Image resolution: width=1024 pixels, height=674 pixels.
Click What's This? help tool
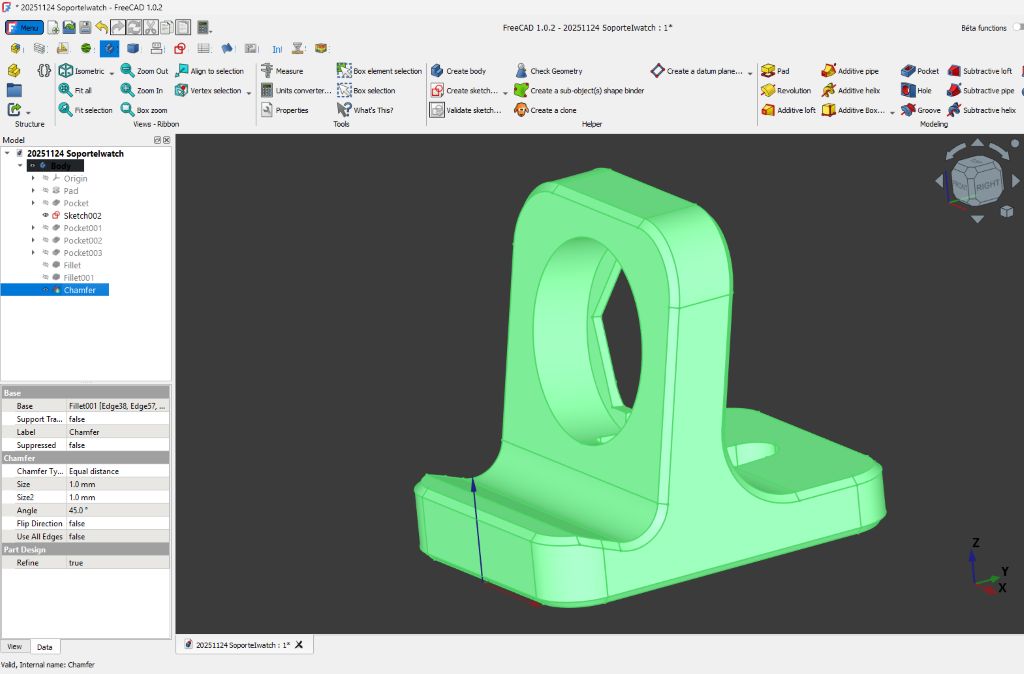click(365, 110)
